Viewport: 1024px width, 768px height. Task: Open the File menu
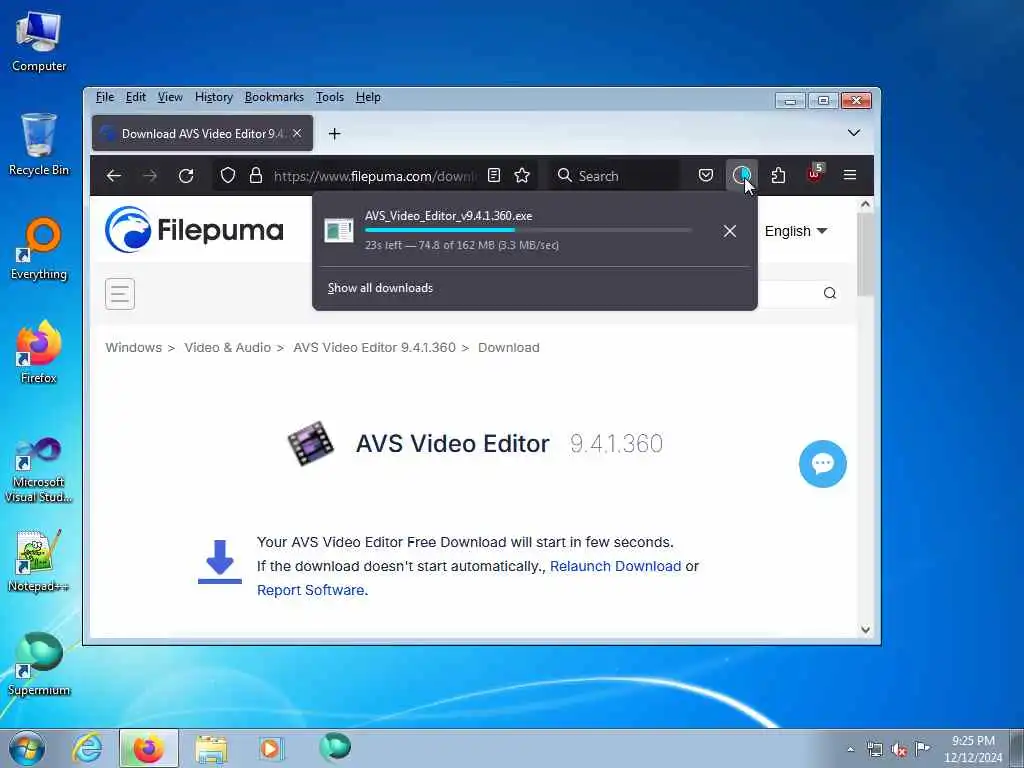click(x=104, y=97)
